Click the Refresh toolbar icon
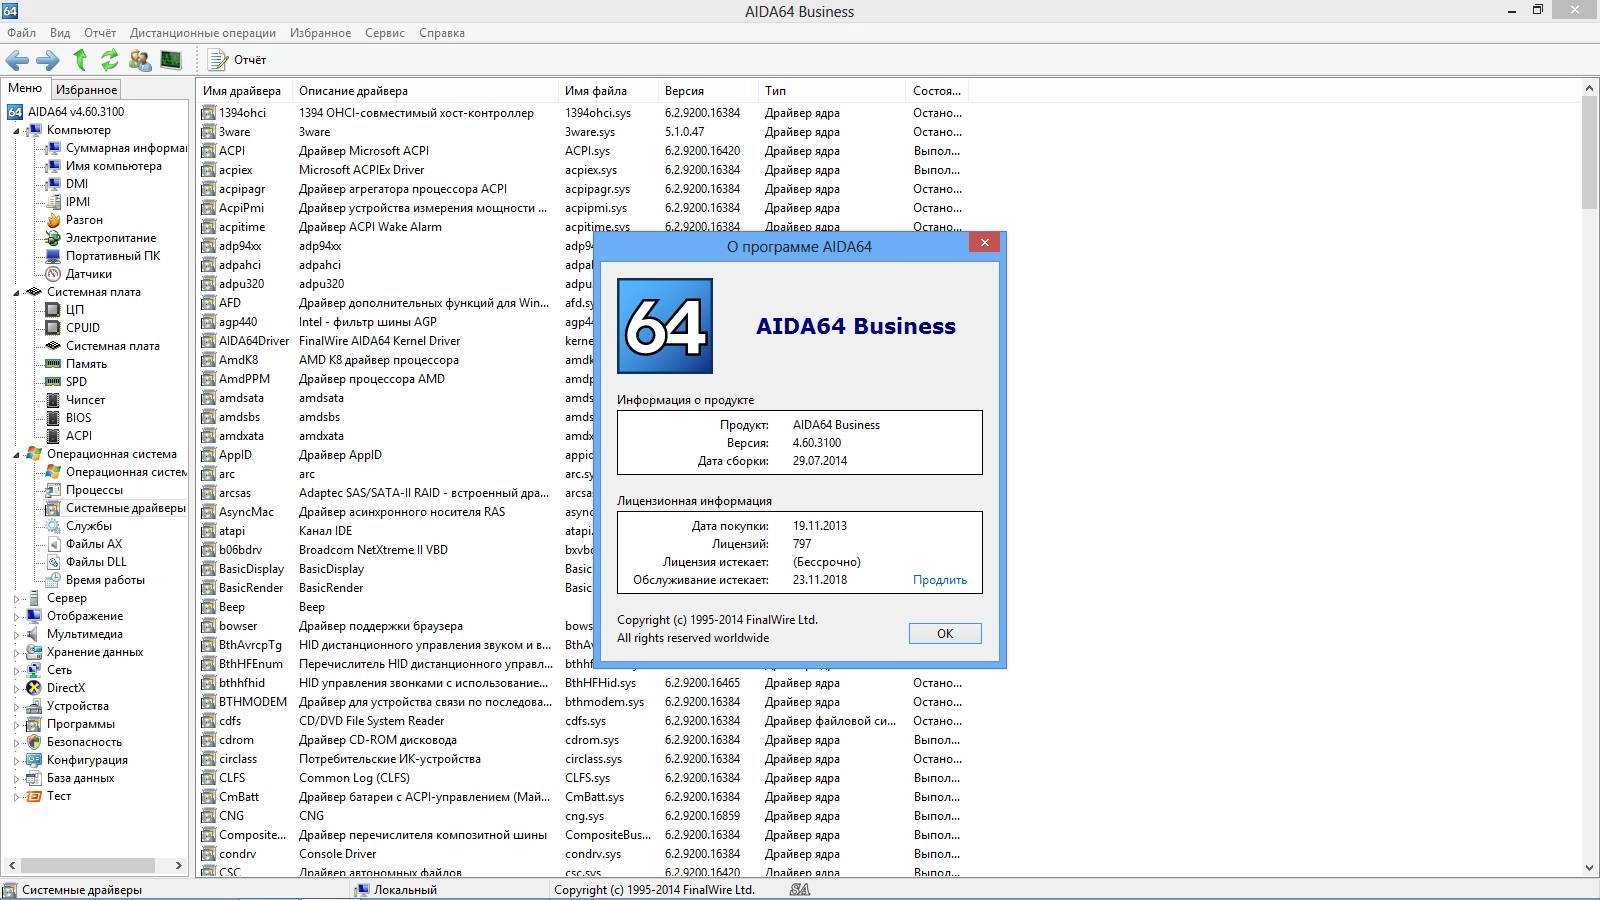Screen dimensions: 1600x900 [x=110, y=60]
